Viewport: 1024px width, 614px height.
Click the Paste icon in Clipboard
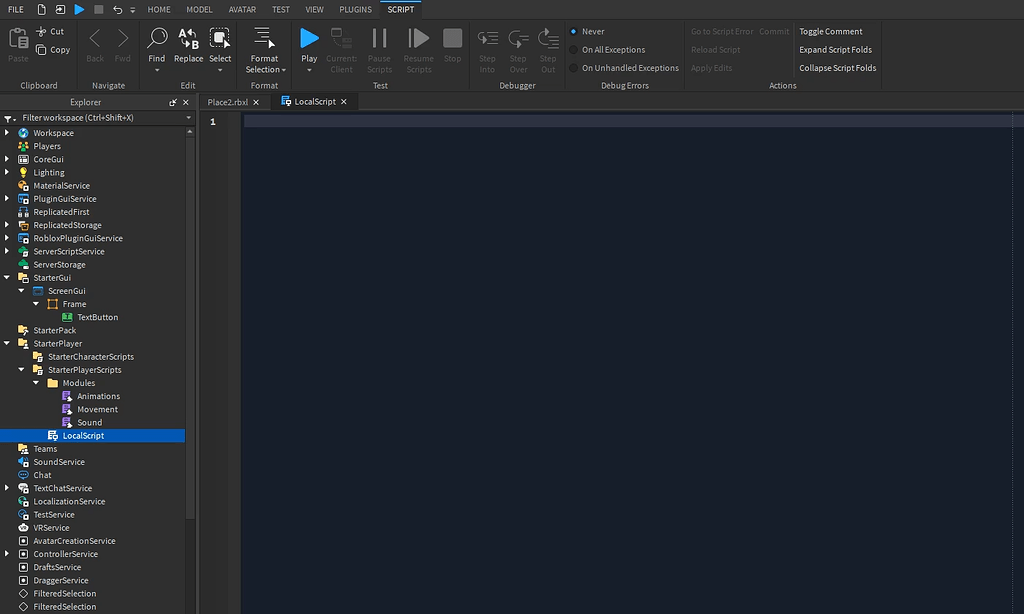point(18,39)
